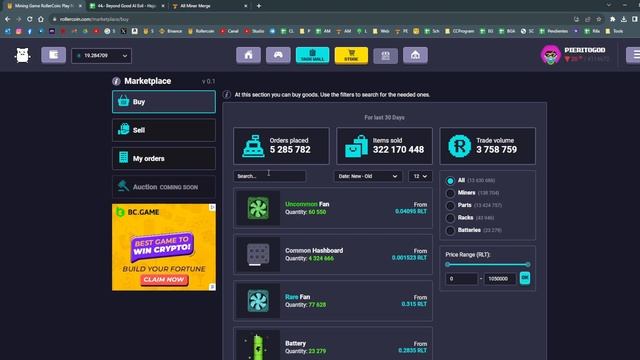Image resolution: width=640 pixels, height=360 pixels.
Task: Click the Common Hashboard thumbnail image
Action: click(258, 254)
